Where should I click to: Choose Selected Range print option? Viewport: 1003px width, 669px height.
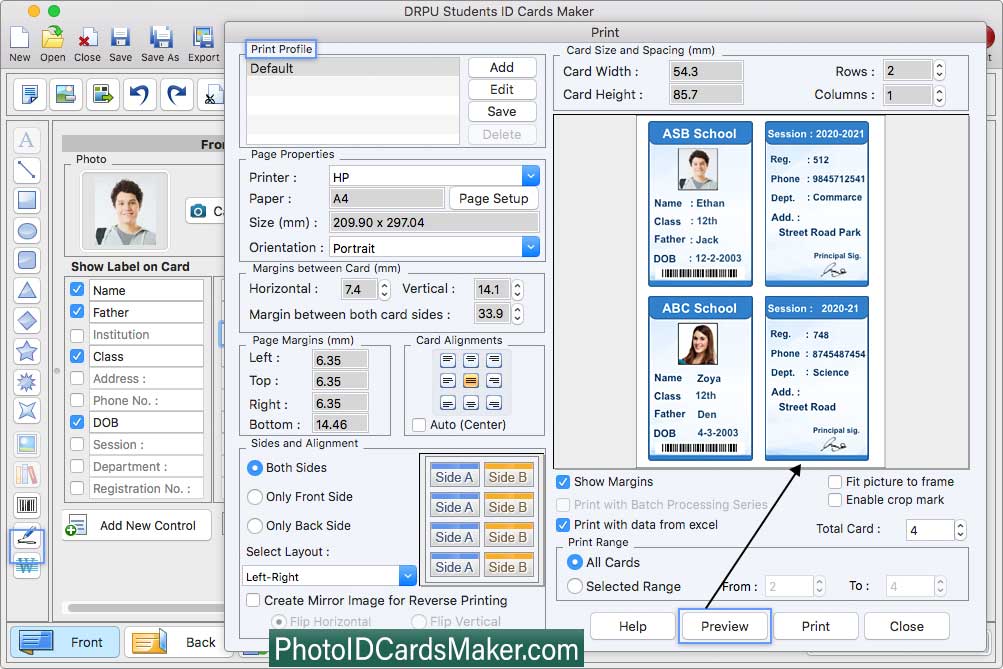pyautogui.click(x=574, y=586)
